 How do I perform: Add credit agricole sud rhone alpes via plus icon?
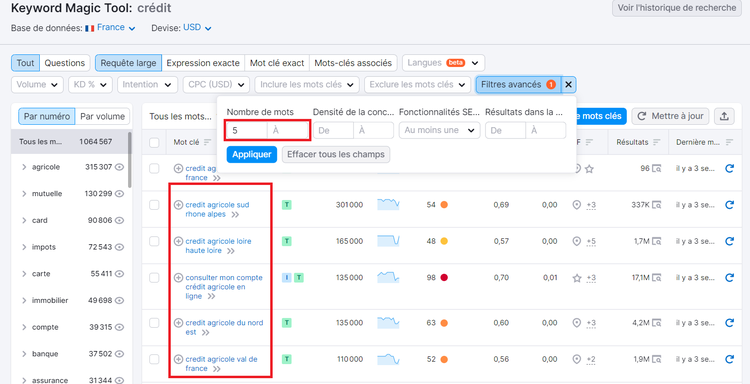click(x=178, y=205)
